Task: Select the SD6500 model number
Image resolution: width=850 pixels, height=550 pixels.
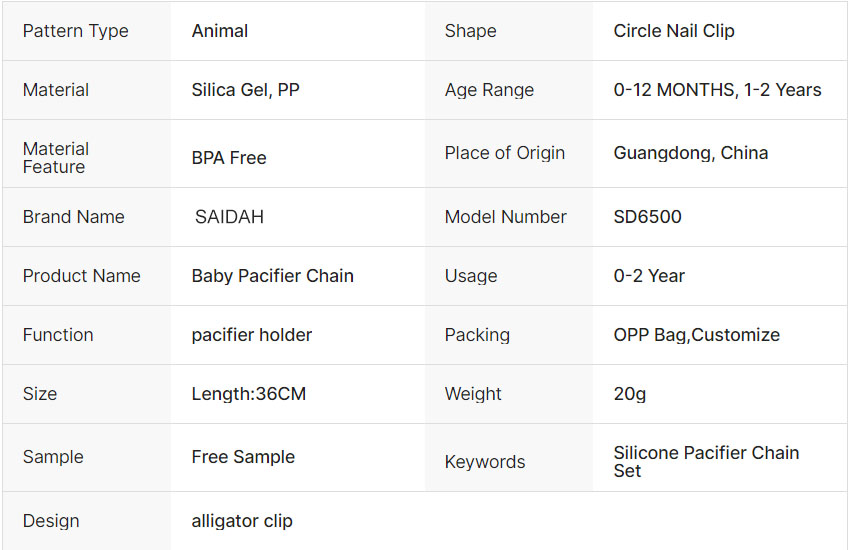Action: coord(648,217)
